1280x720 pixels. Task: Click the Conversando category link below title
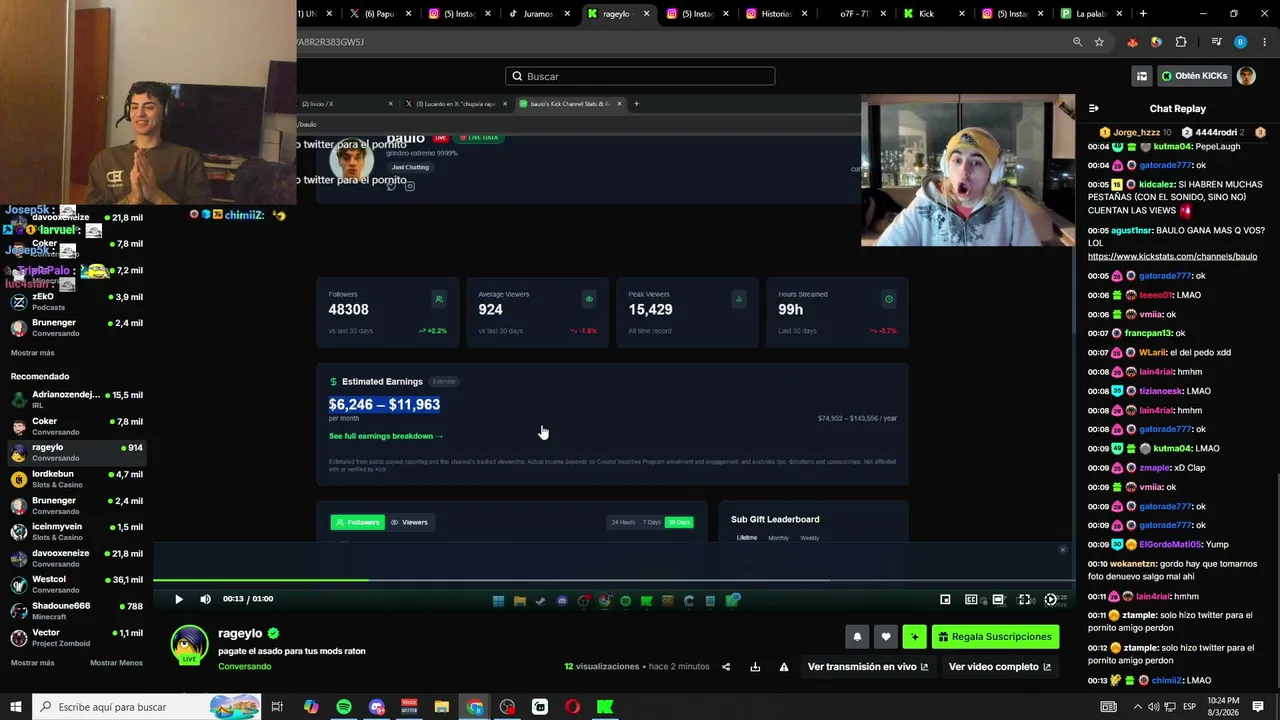(x=244, y=667)
